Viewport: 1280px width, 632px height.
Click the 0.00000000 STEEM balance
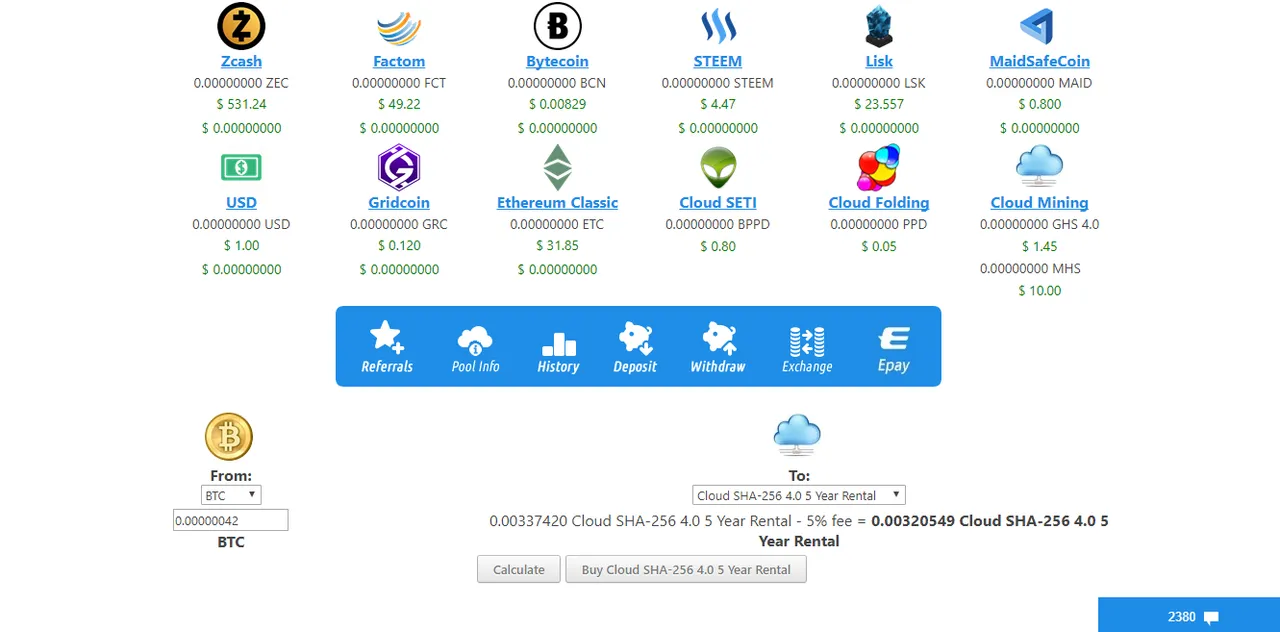point(718,83)
